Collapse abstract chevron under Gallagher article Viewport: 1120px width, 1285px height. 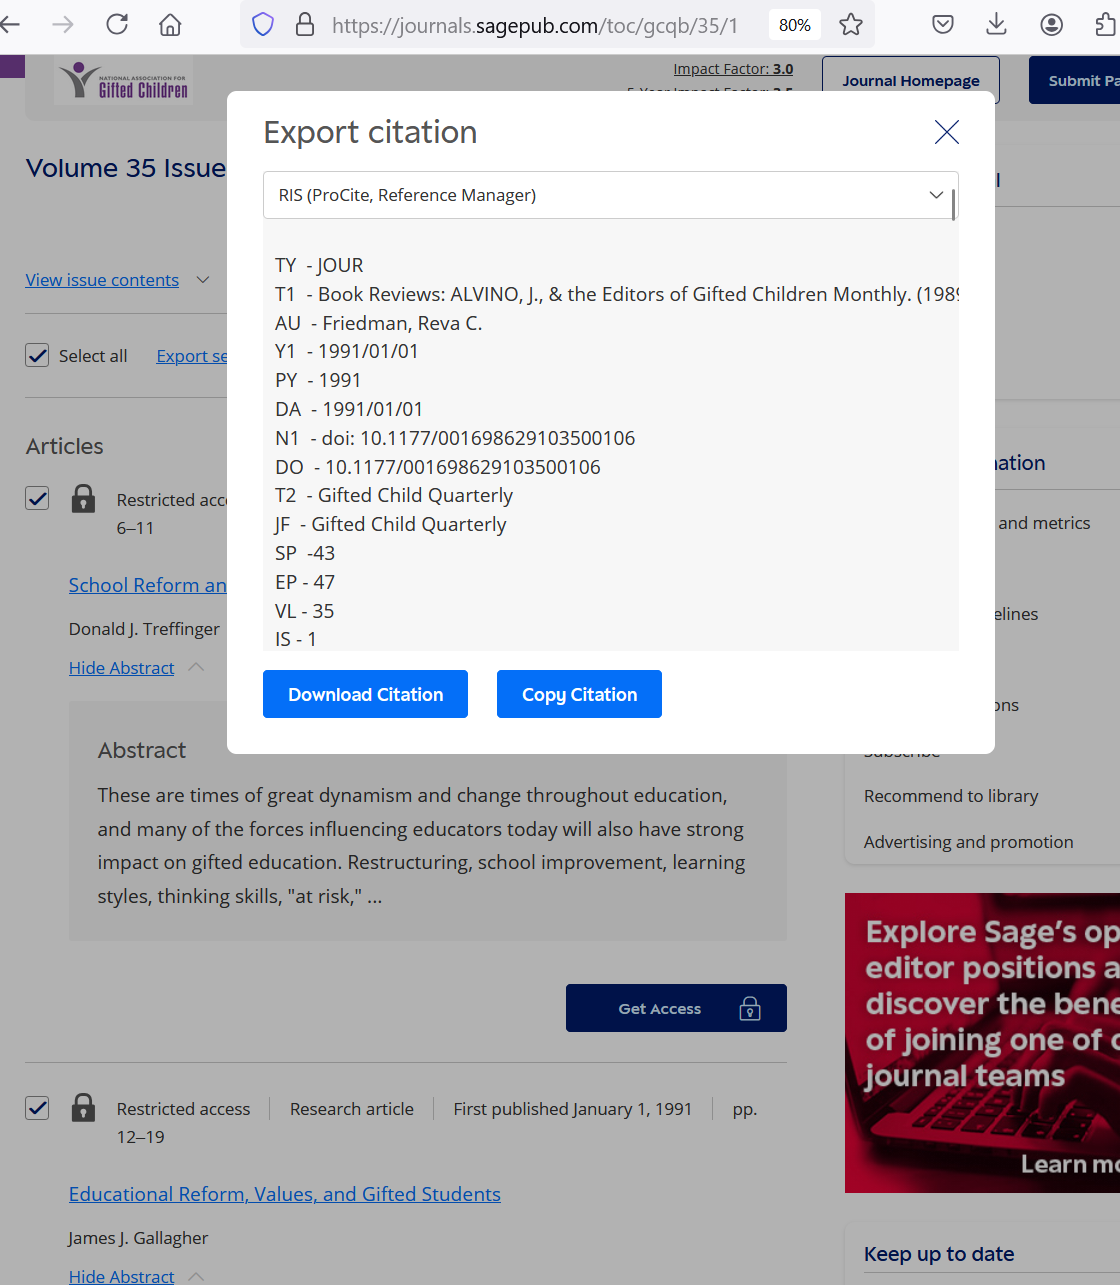(196, 1276)
